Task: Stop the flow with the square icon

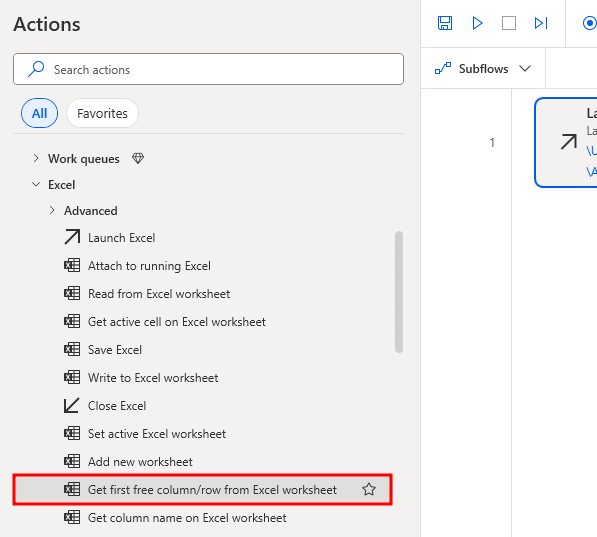Action: (x=509, y=23)
